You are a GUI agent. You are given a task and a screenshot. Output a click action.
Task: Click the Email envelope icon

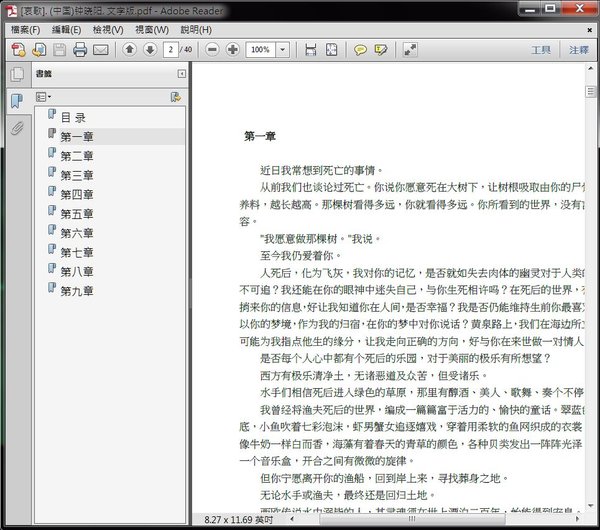point(99,49)
